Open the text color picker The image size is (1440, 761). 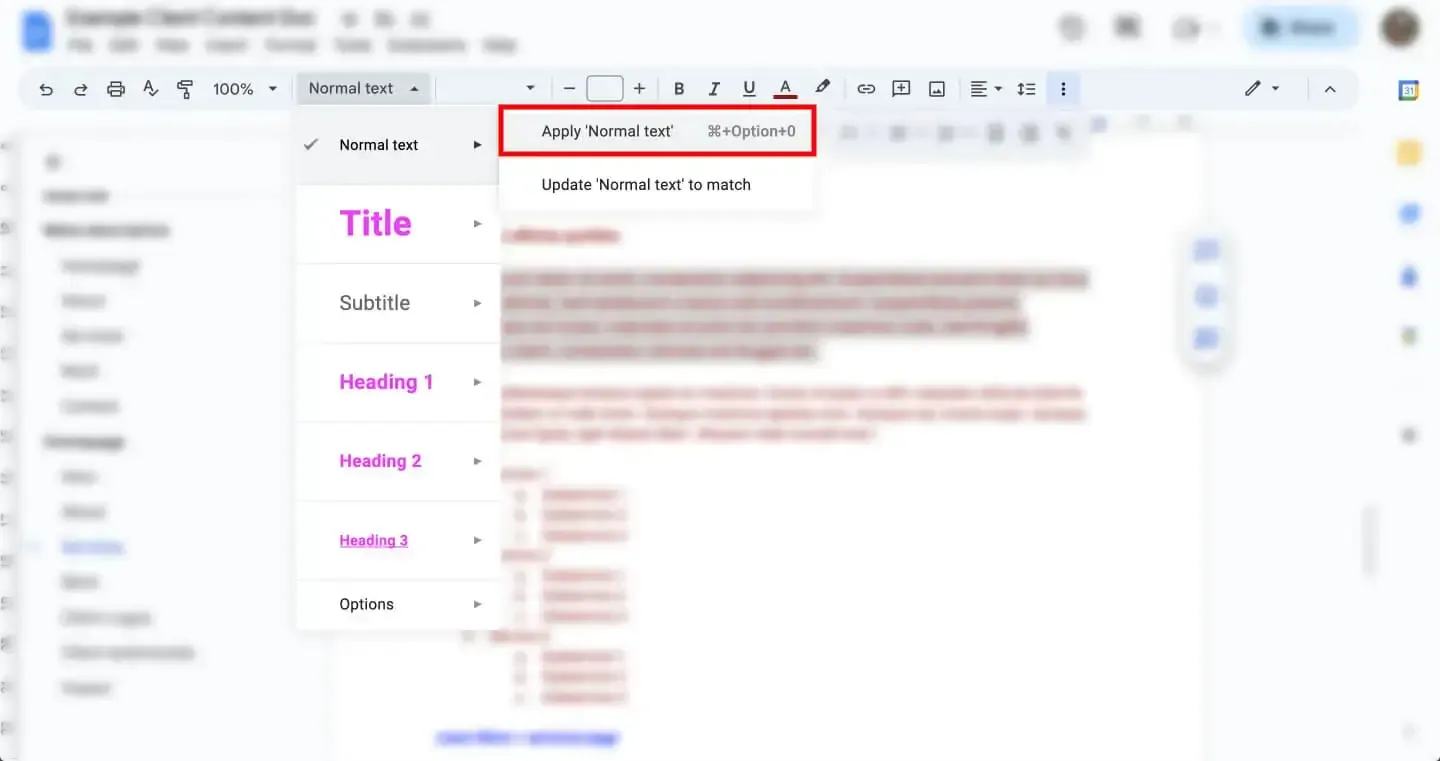(786, 89)
